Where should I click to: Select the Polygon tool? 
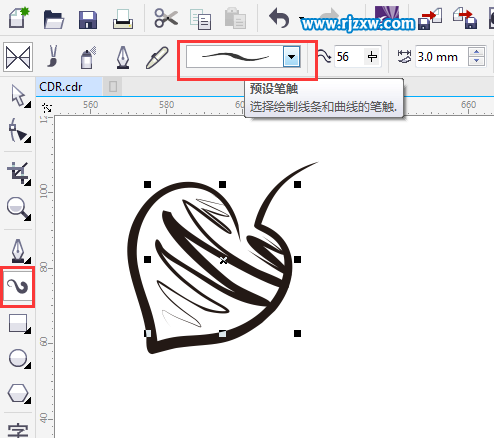(x=19, y=393)
